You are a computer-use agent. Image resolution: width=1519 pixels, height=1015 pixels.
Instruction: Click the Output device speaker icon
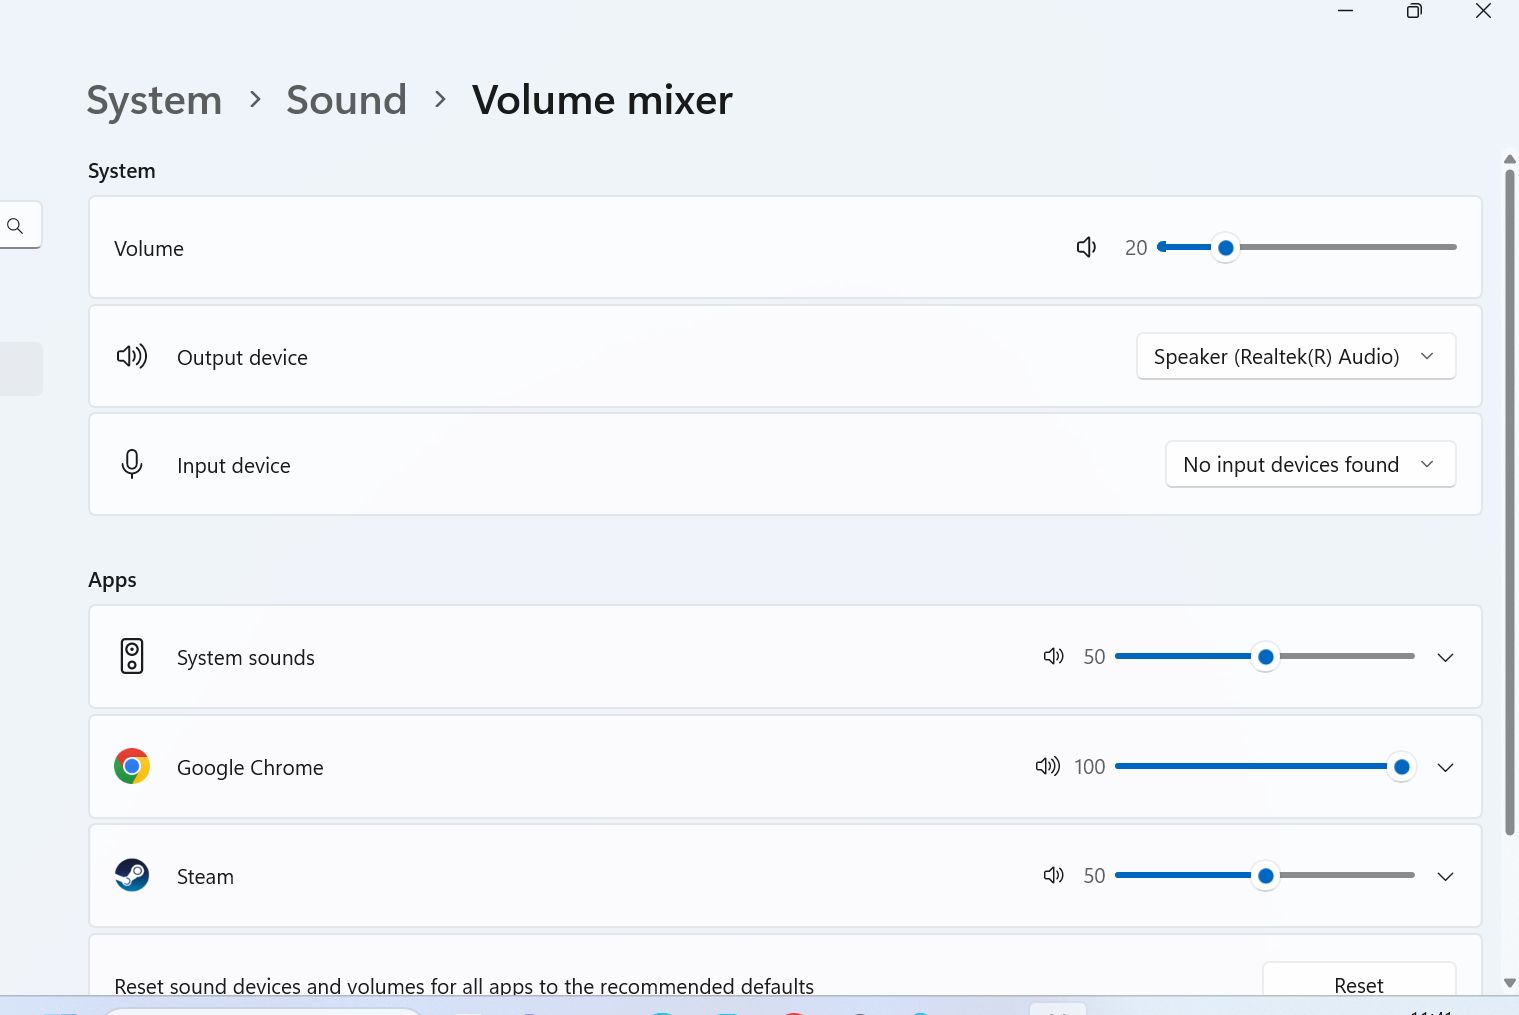[x=132, y=356]
